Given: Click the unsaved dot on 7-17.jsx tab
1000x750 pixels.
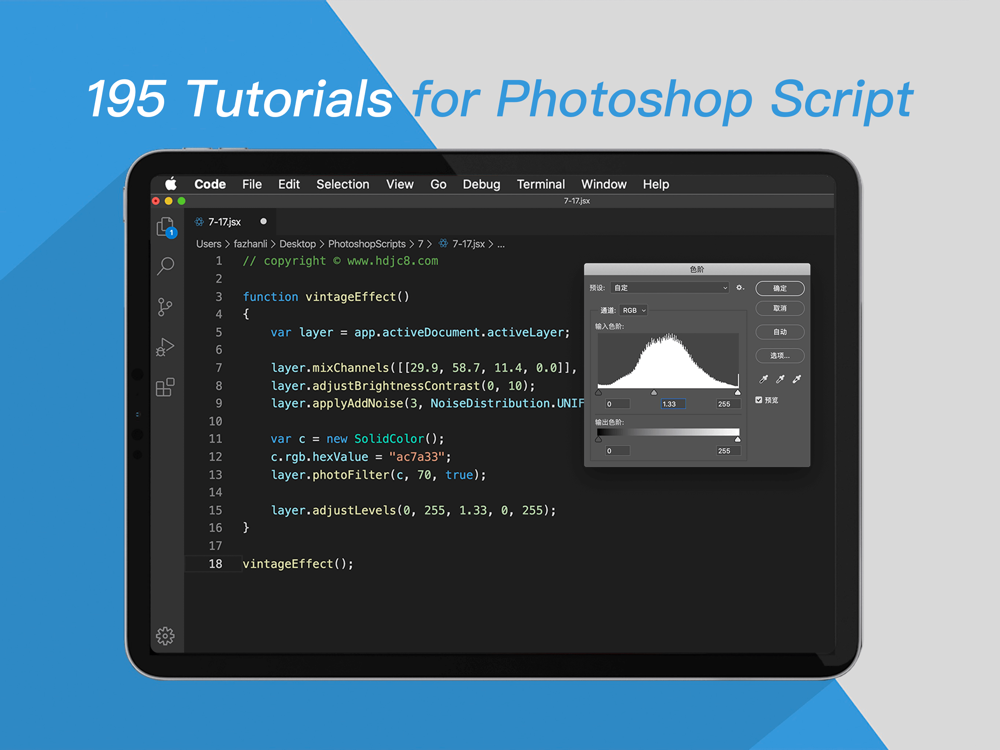Looking at the screenshot, I should (x=263, y=221).
